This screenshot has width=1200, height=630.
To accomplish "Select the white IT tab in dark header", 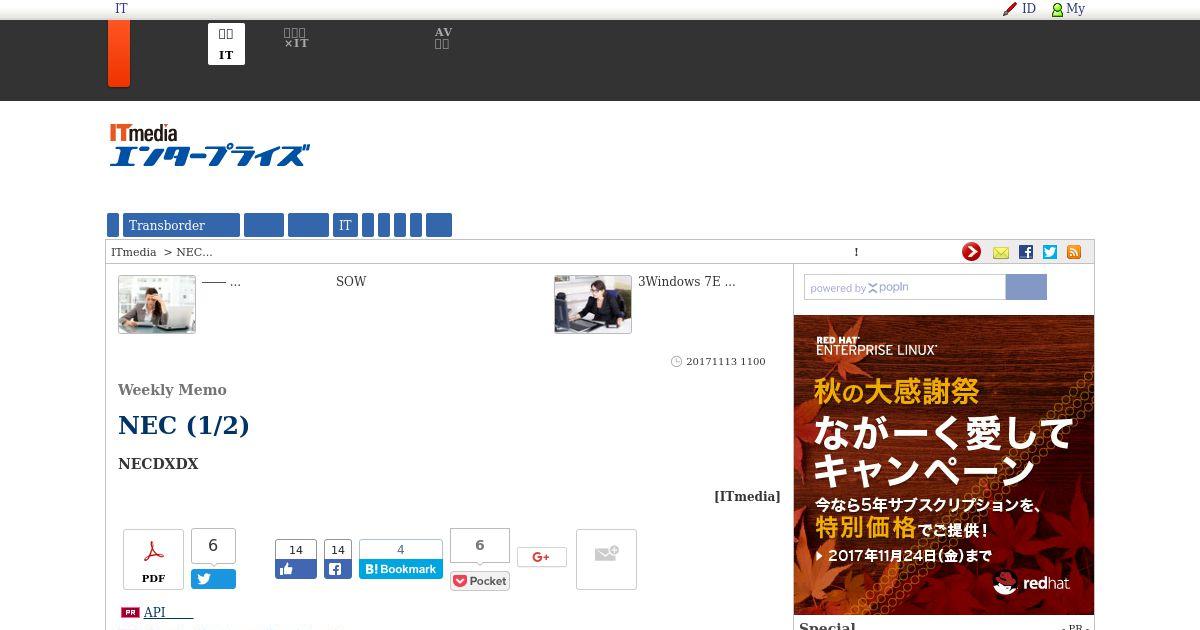I will tap(226, 44).
